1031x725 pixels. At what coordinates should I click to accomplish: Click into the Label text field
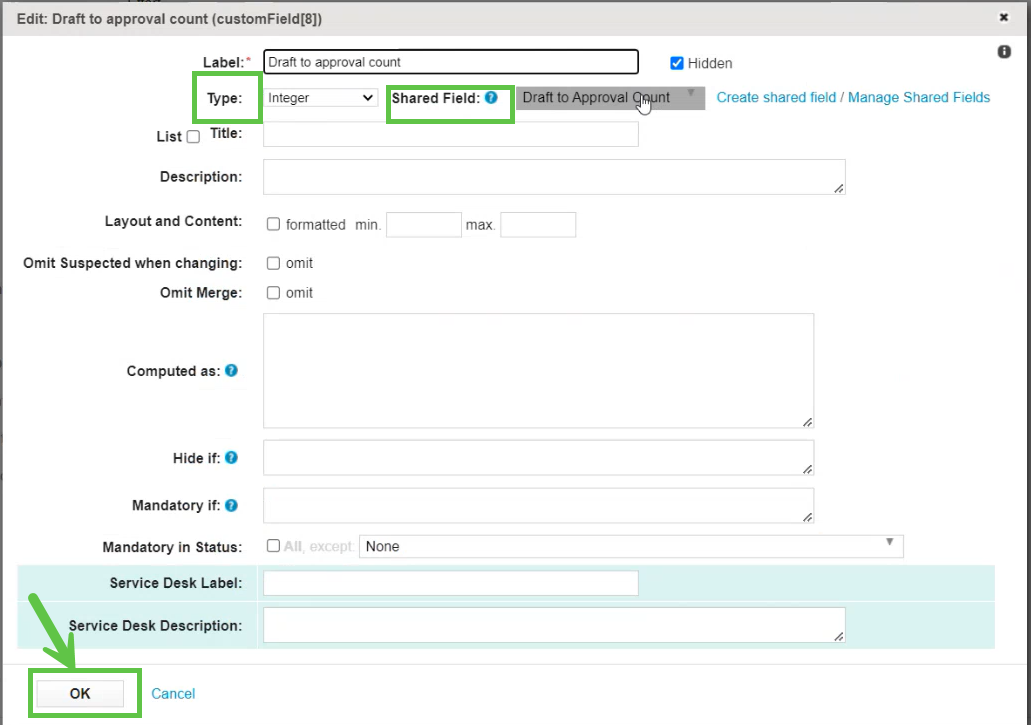(x=450, y=62)
